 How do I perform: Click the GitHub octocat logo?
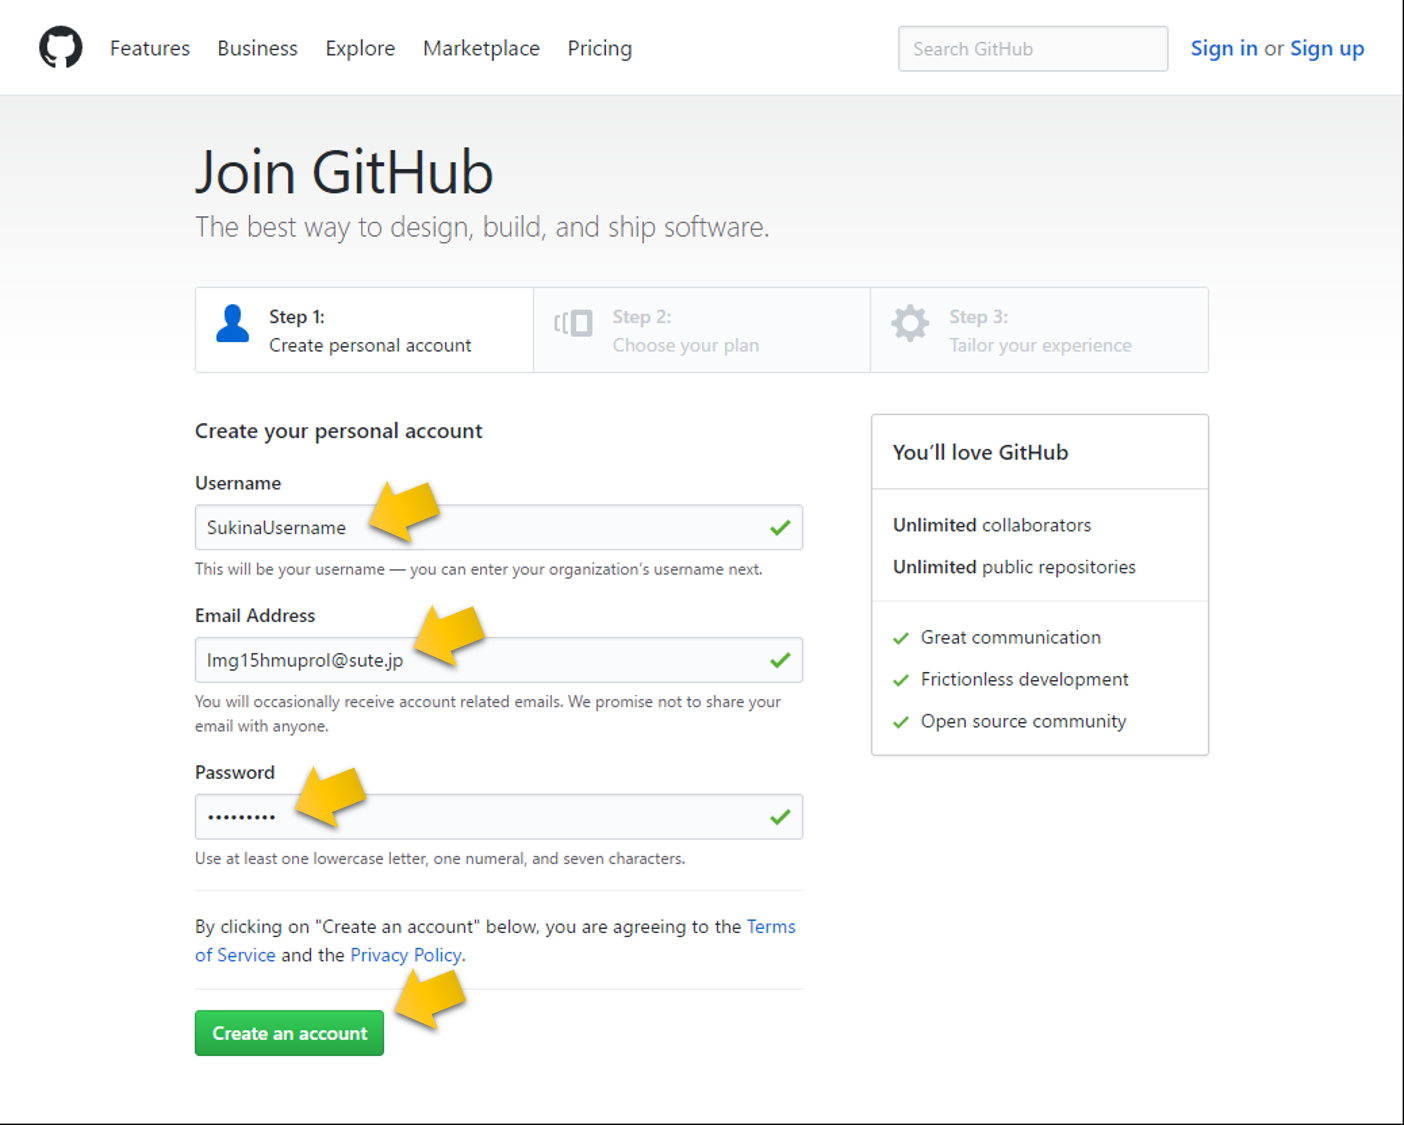point(60,47)
